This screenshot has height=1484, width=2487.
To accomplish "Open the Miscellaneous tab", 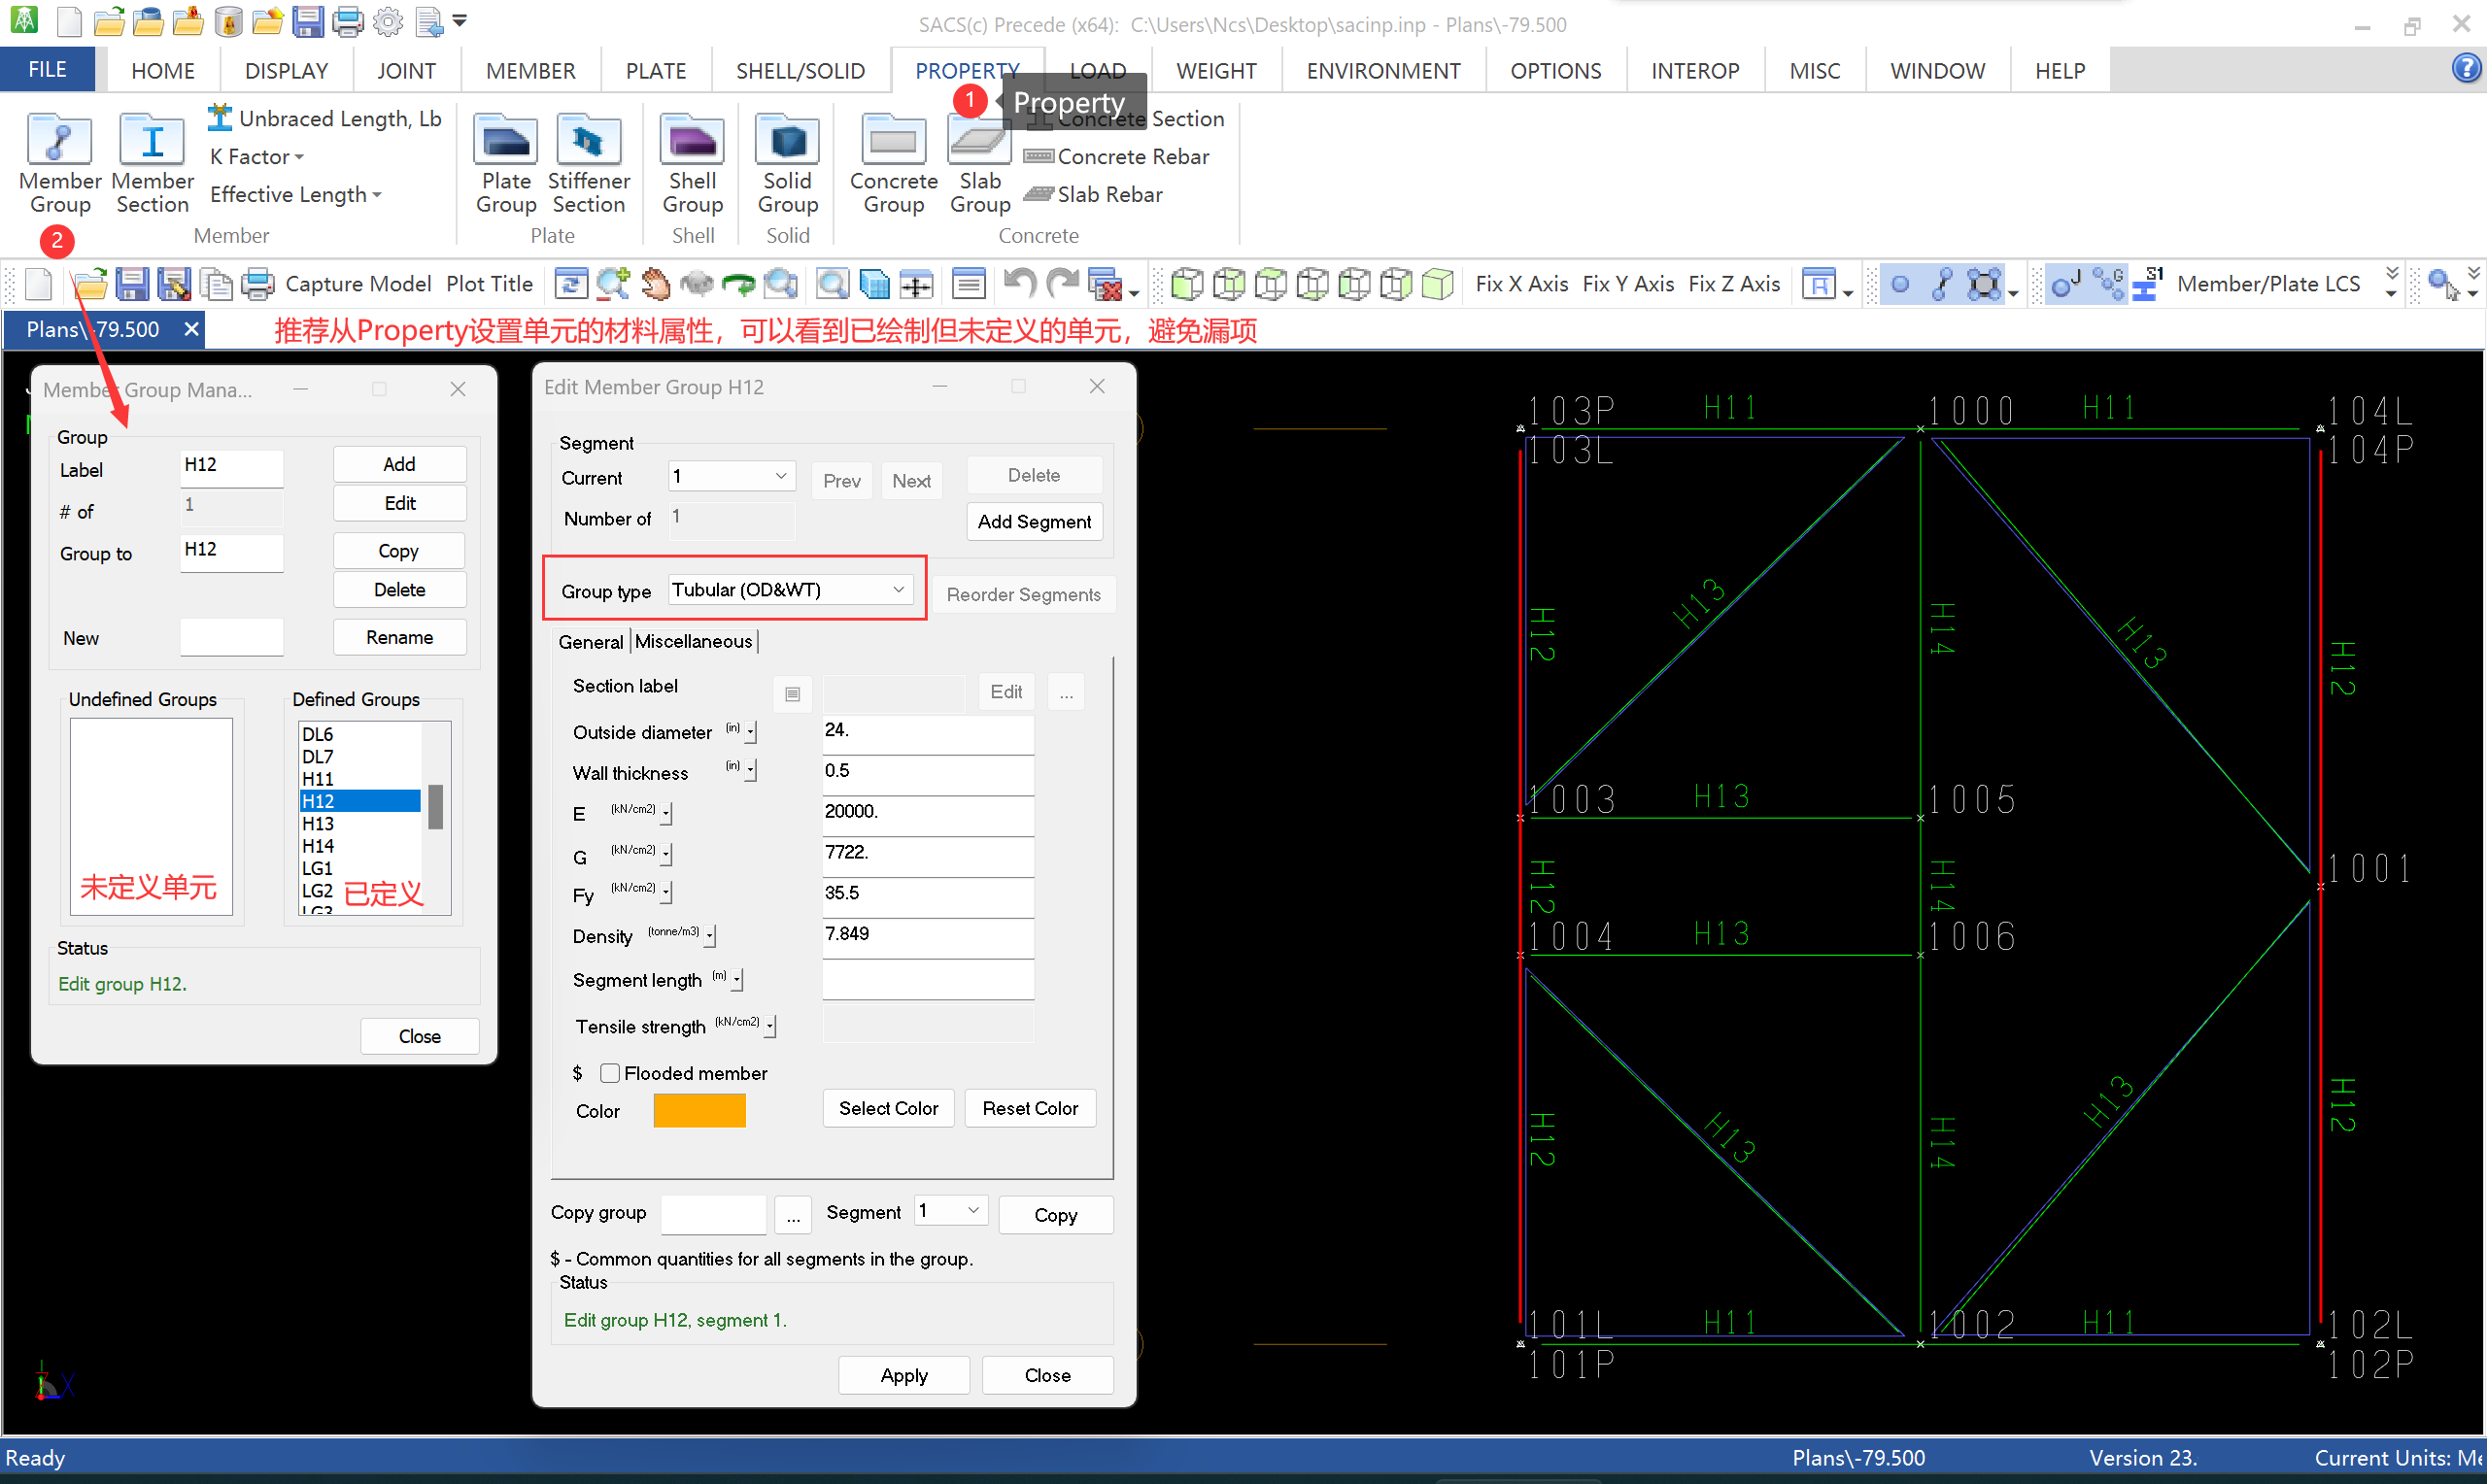I will point(693,642).
